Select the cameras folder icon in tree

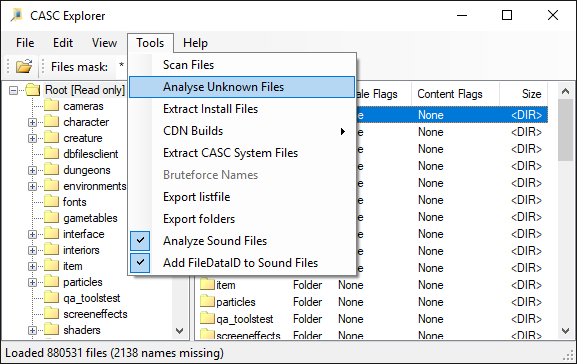click(52, 106)
